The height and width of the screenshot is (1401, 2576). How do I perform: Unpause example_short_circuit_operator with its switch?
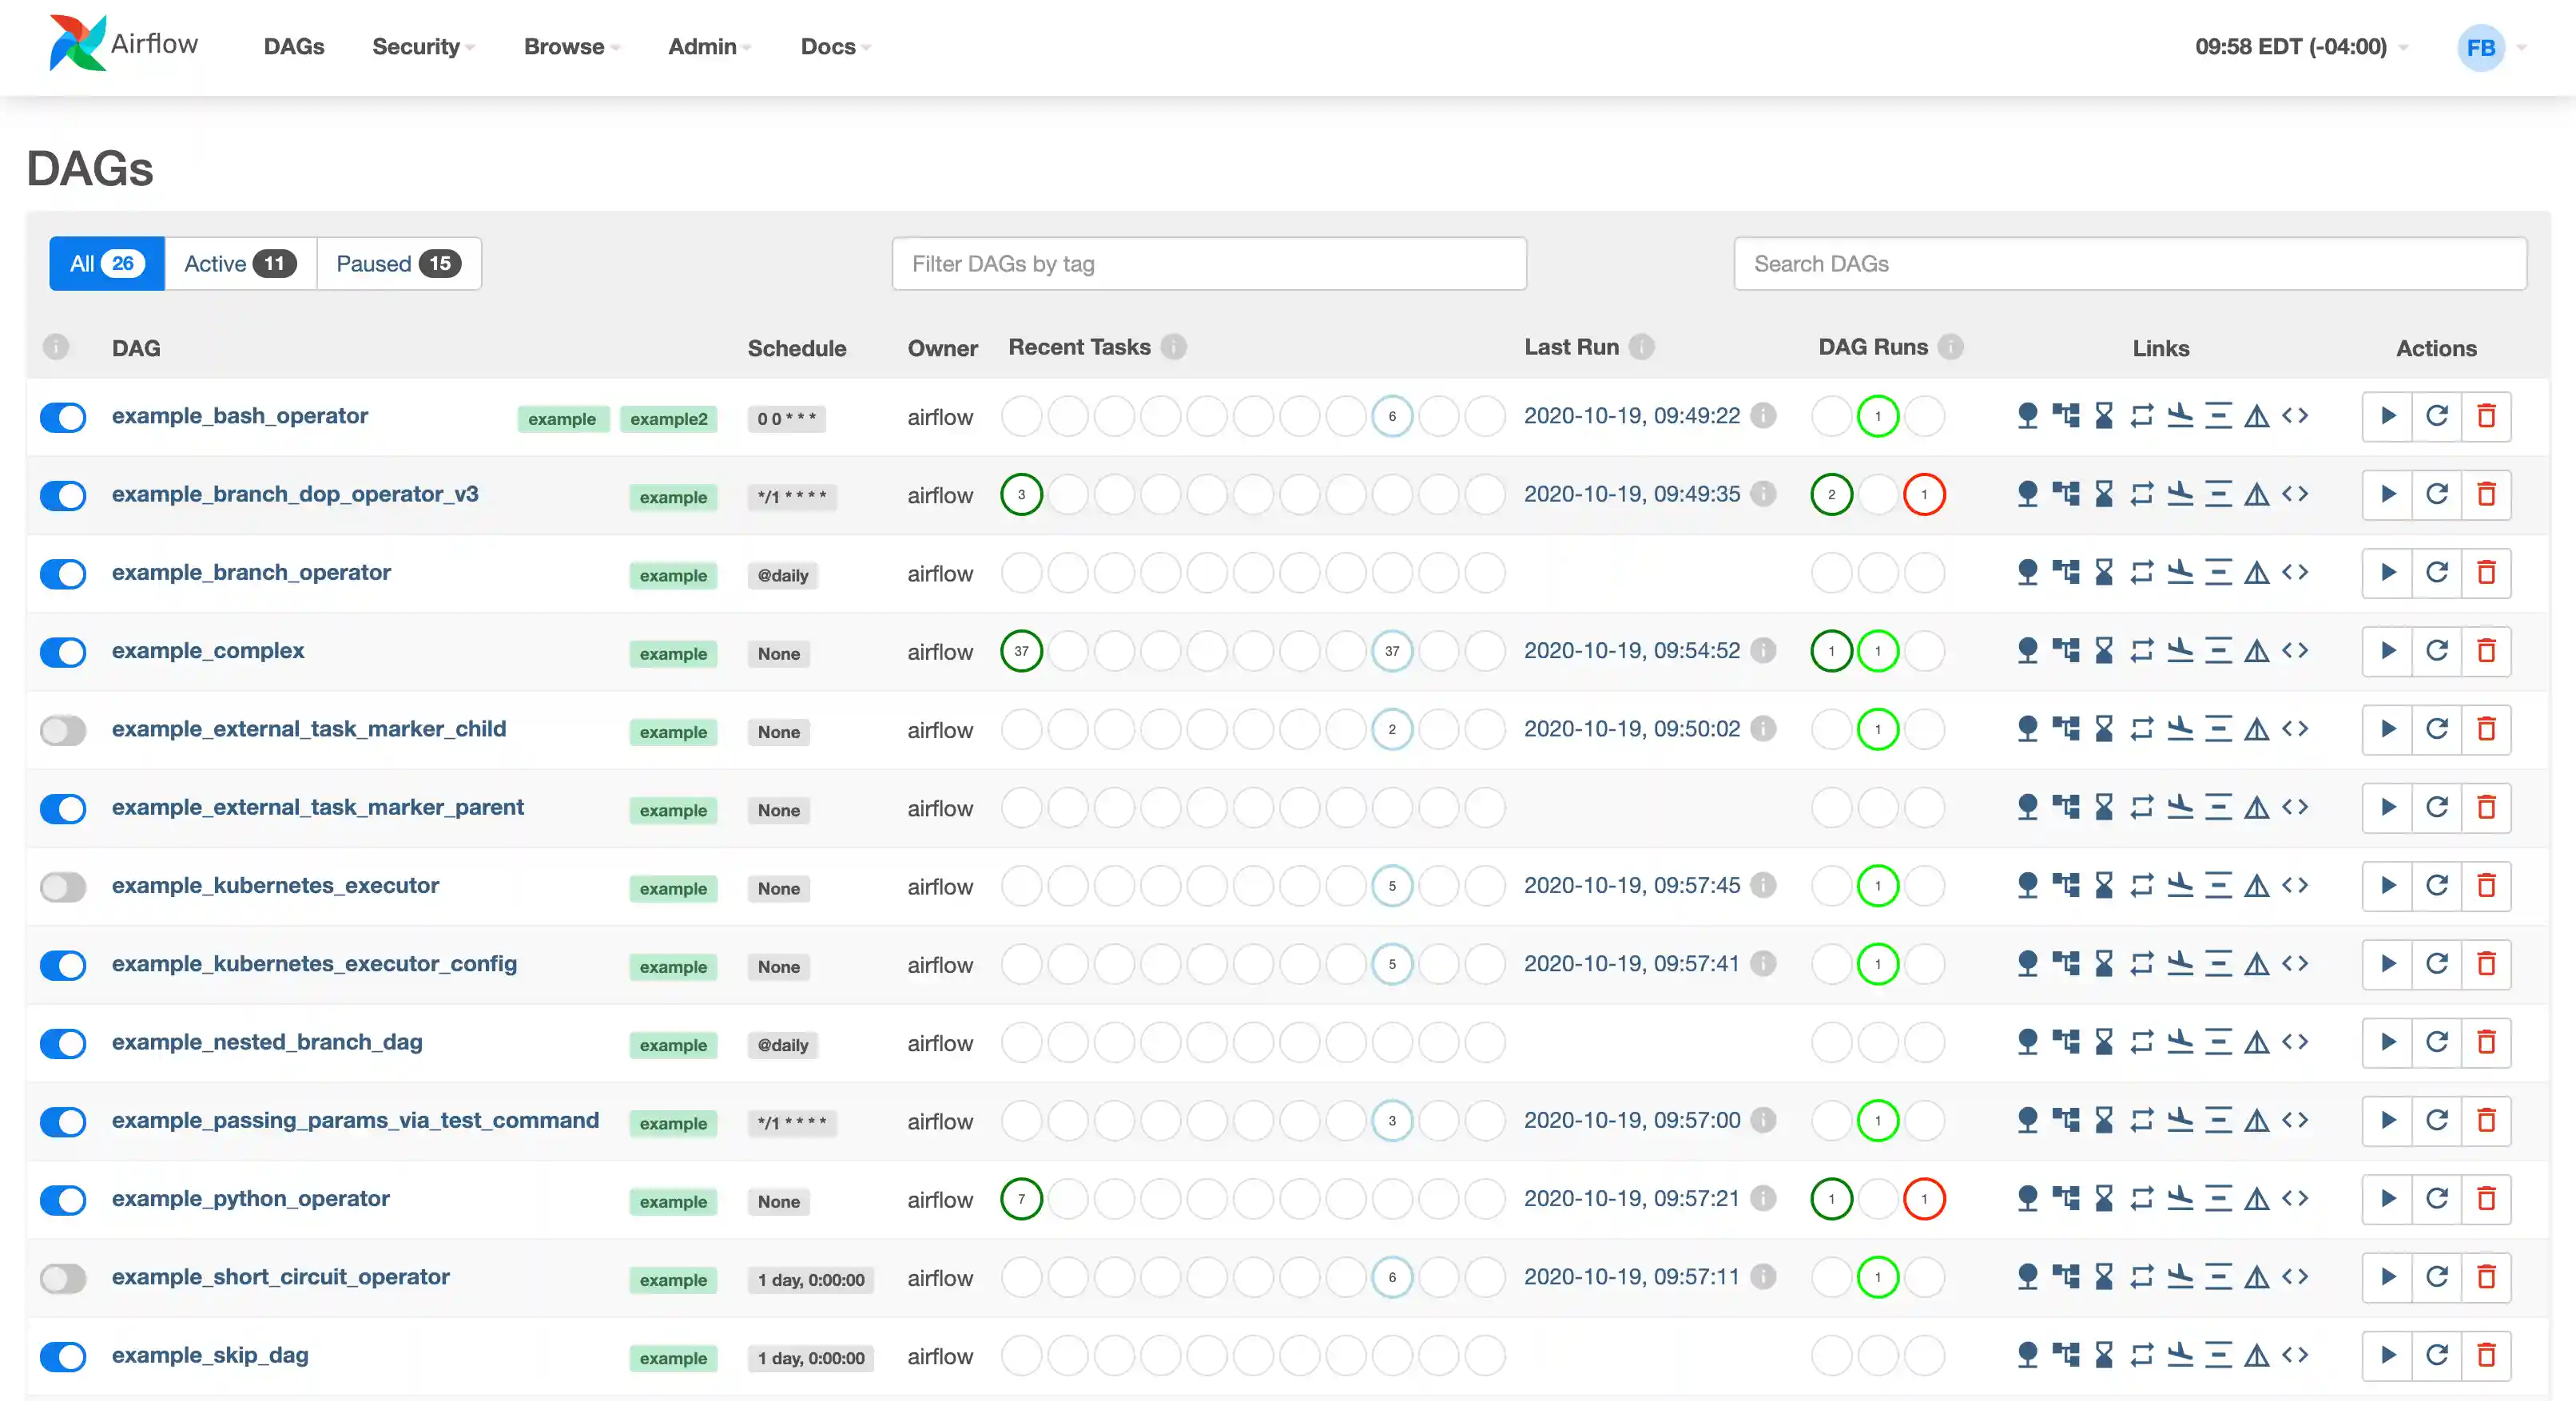[x=63, y=1278]
